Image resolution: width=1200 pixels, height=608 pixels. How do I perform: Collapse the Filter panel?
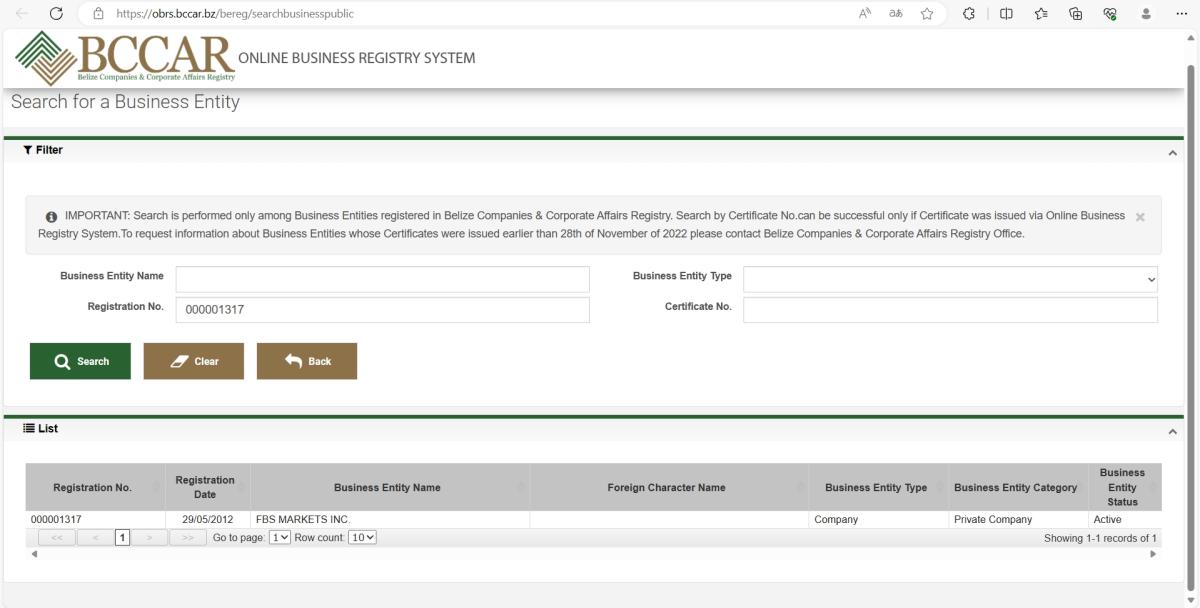click(1172, 153)
